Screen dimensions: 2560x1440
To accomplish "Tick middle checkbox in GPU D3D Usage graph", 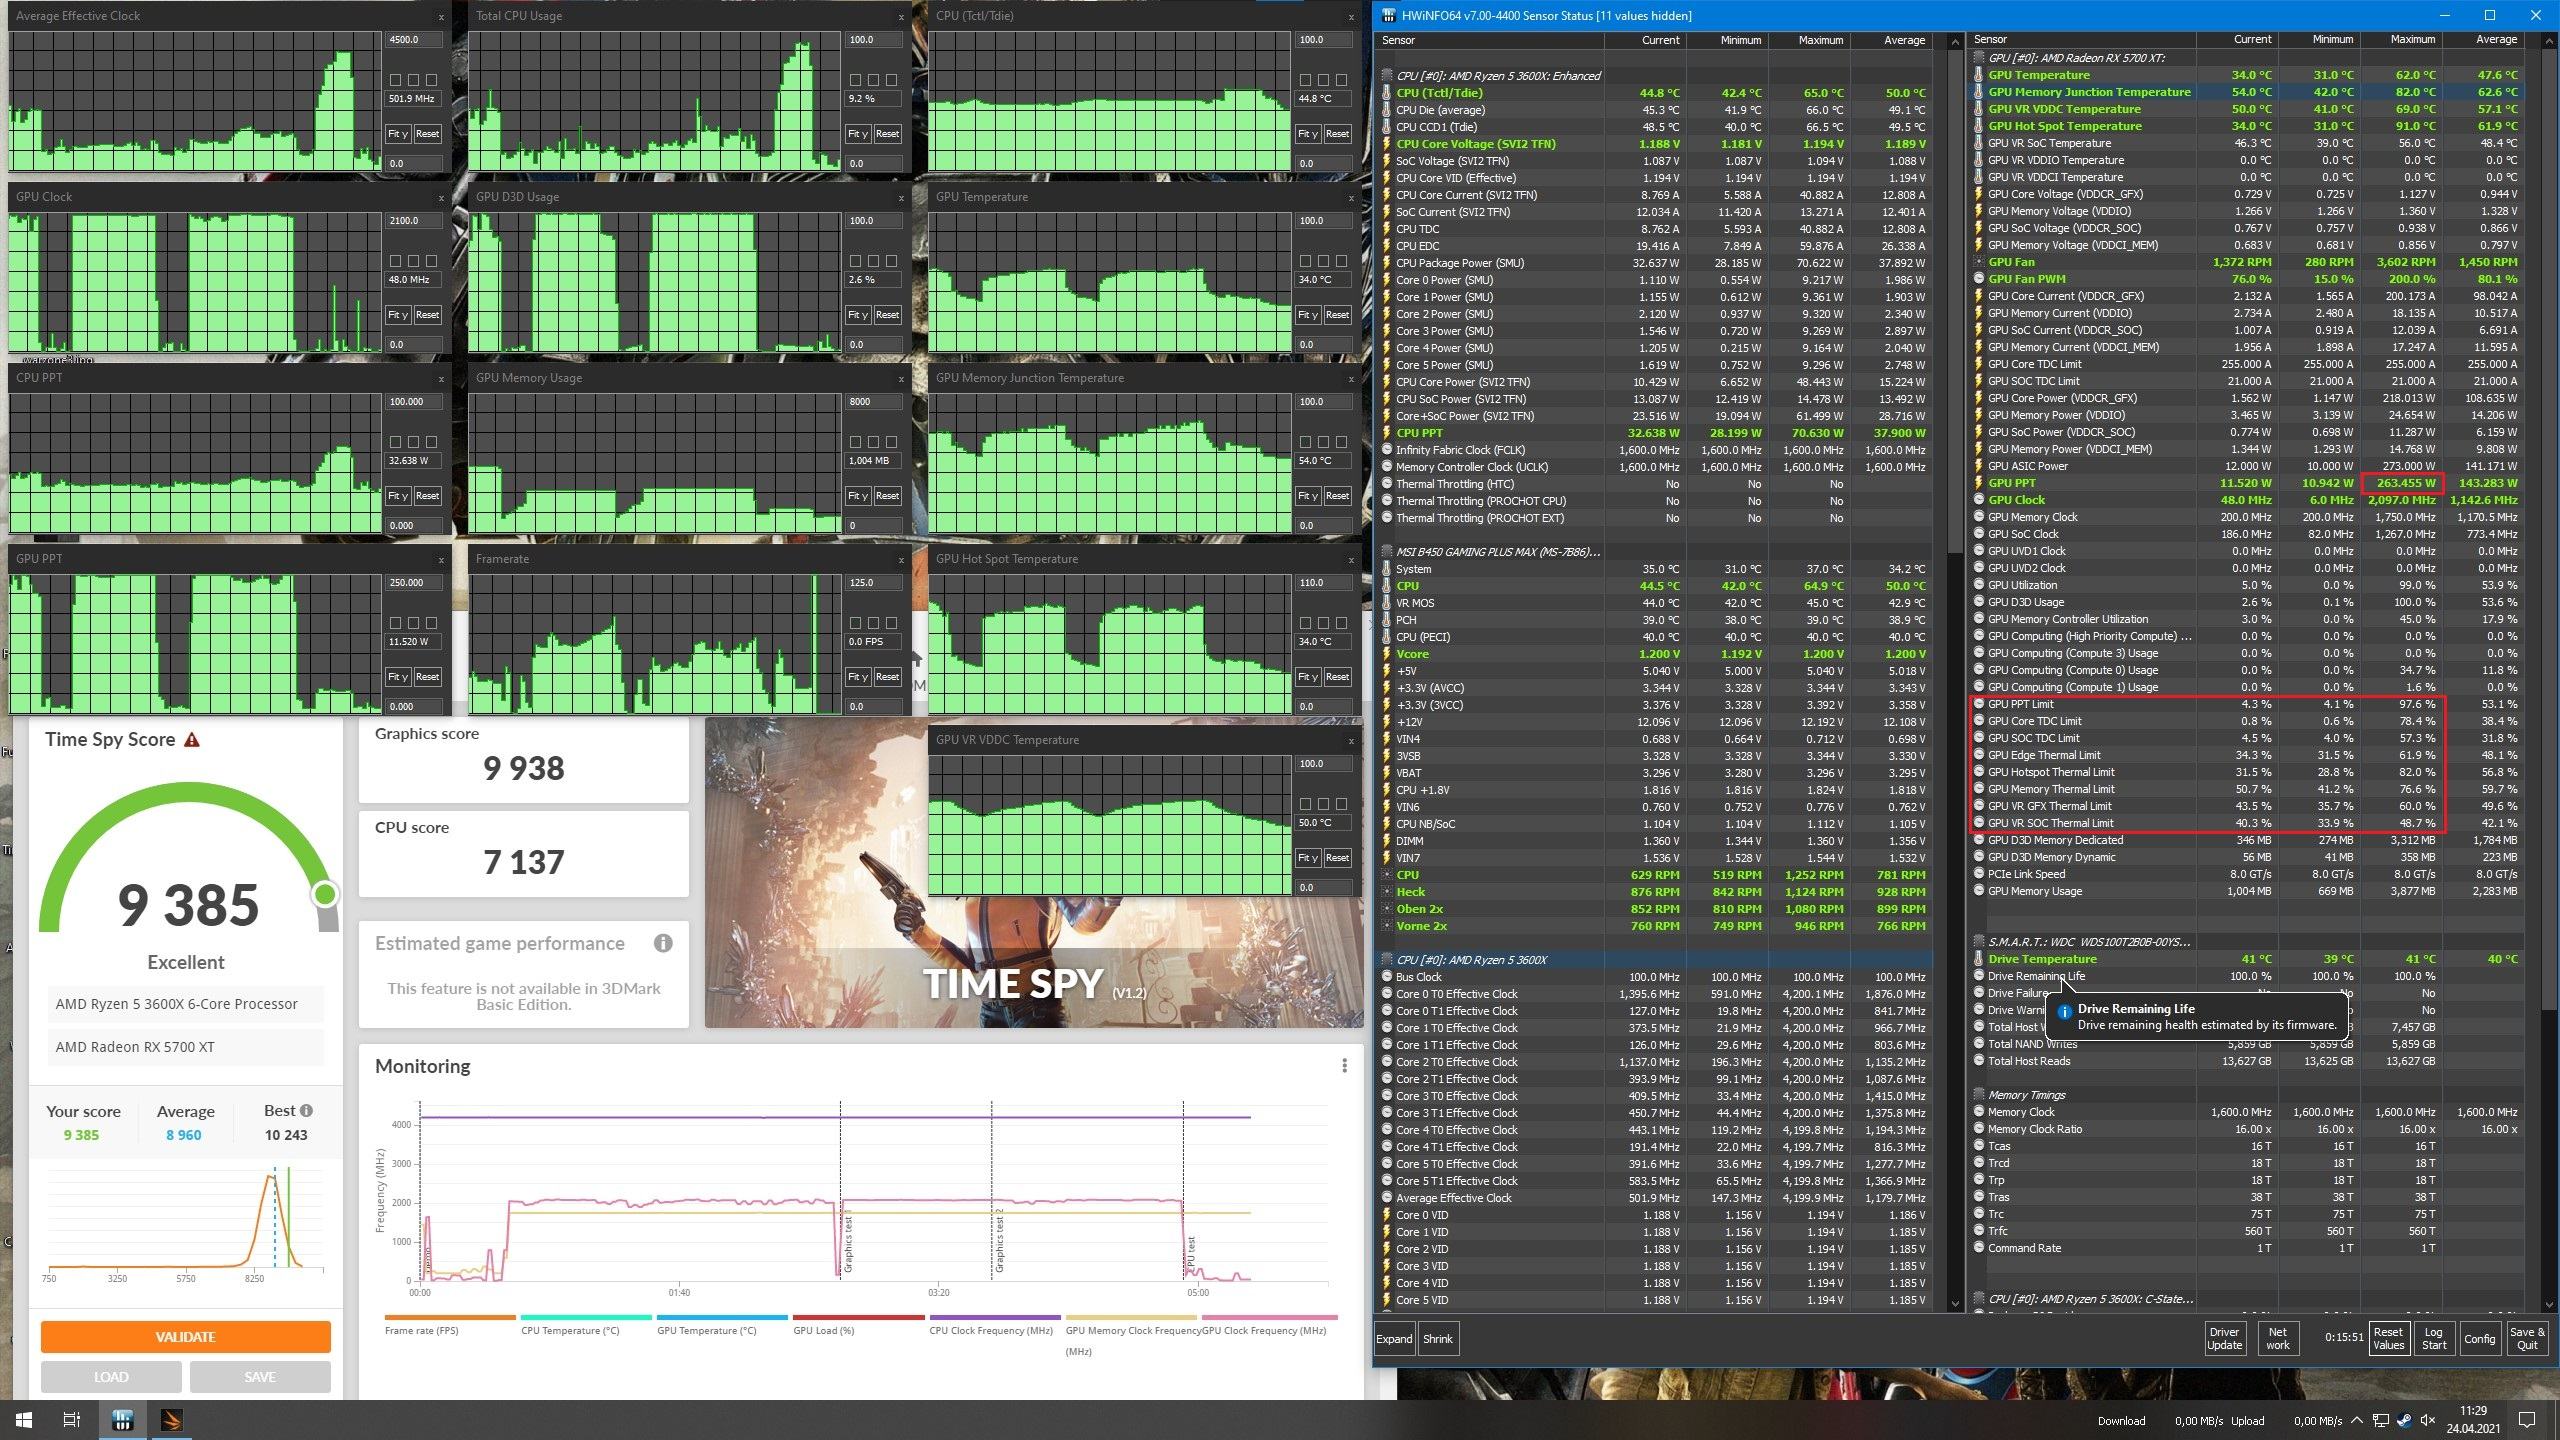I will click(x=873, y=260).
